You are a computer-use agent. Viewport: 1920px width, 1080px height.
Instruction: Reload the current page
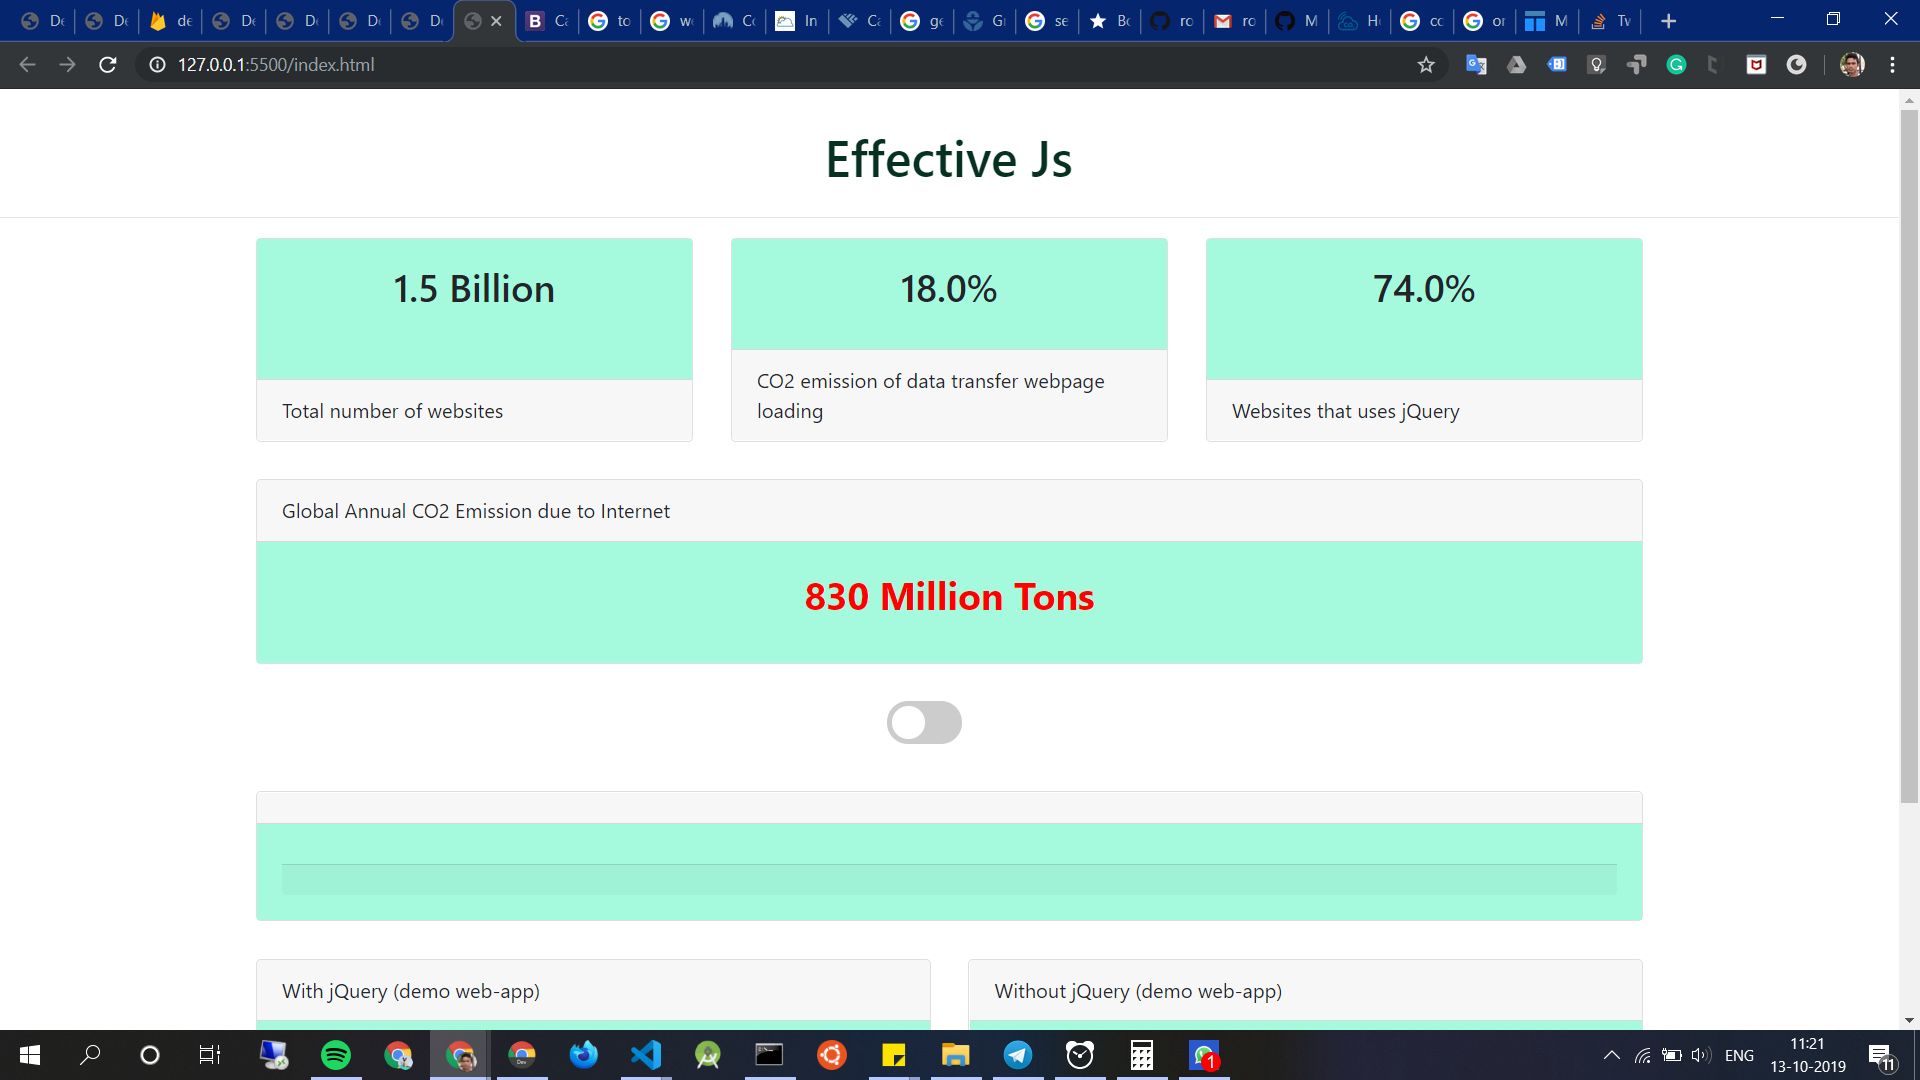[108, 65]
